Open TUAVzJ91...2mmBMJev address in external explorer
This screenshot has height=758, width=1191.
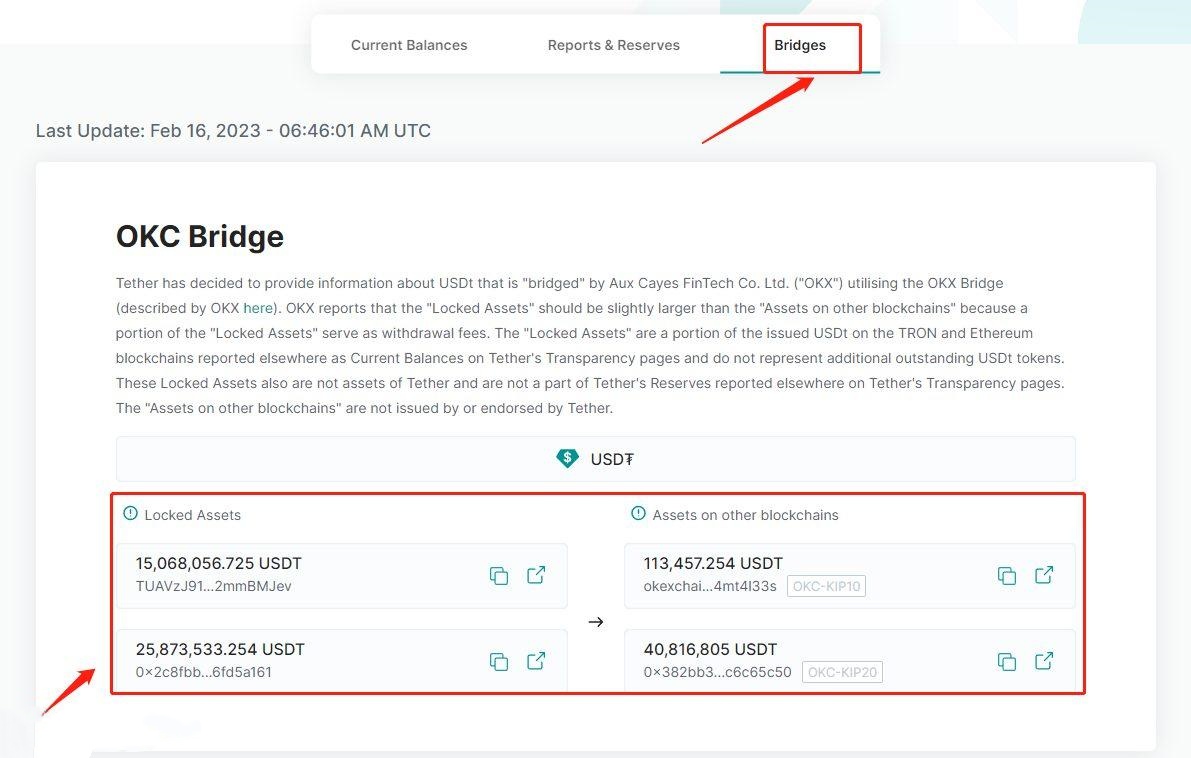point(536,575)
